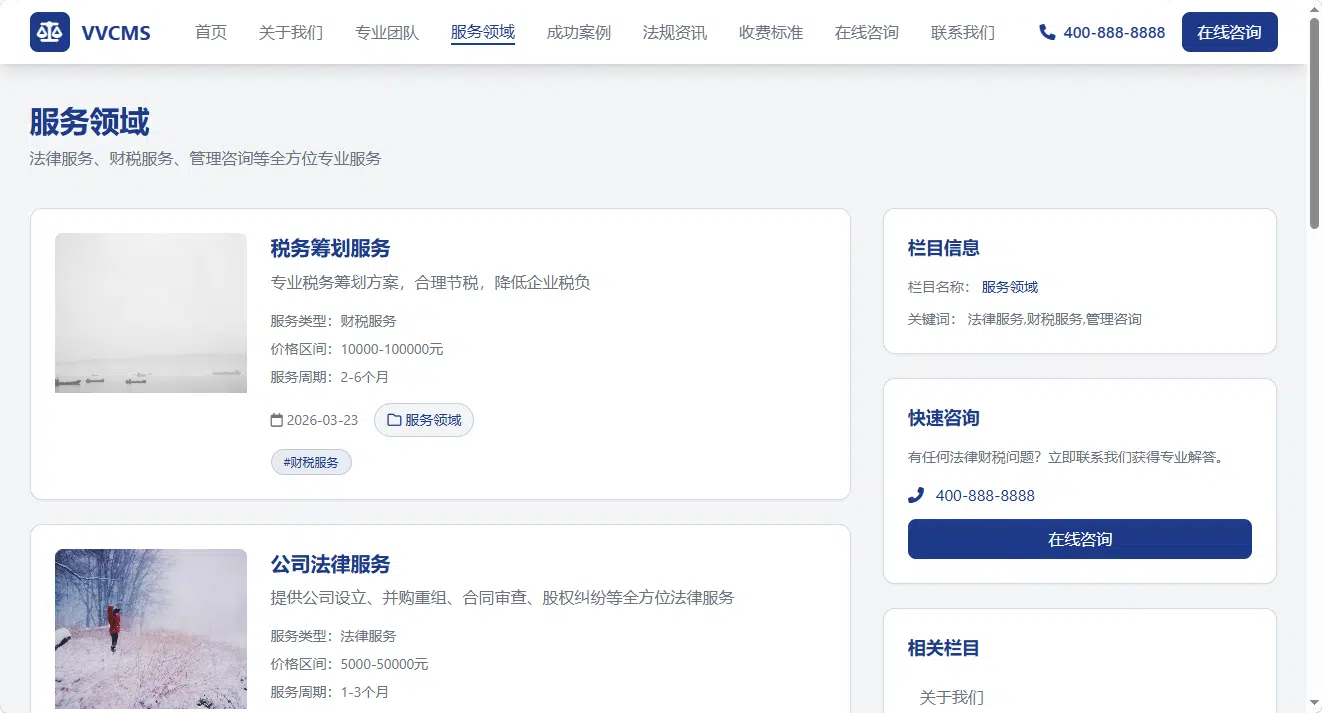This screenshot has height=713, width=1322.
Task: Click the phone icon in the 快速咨询 panel
Action: [x=915, y=495]
